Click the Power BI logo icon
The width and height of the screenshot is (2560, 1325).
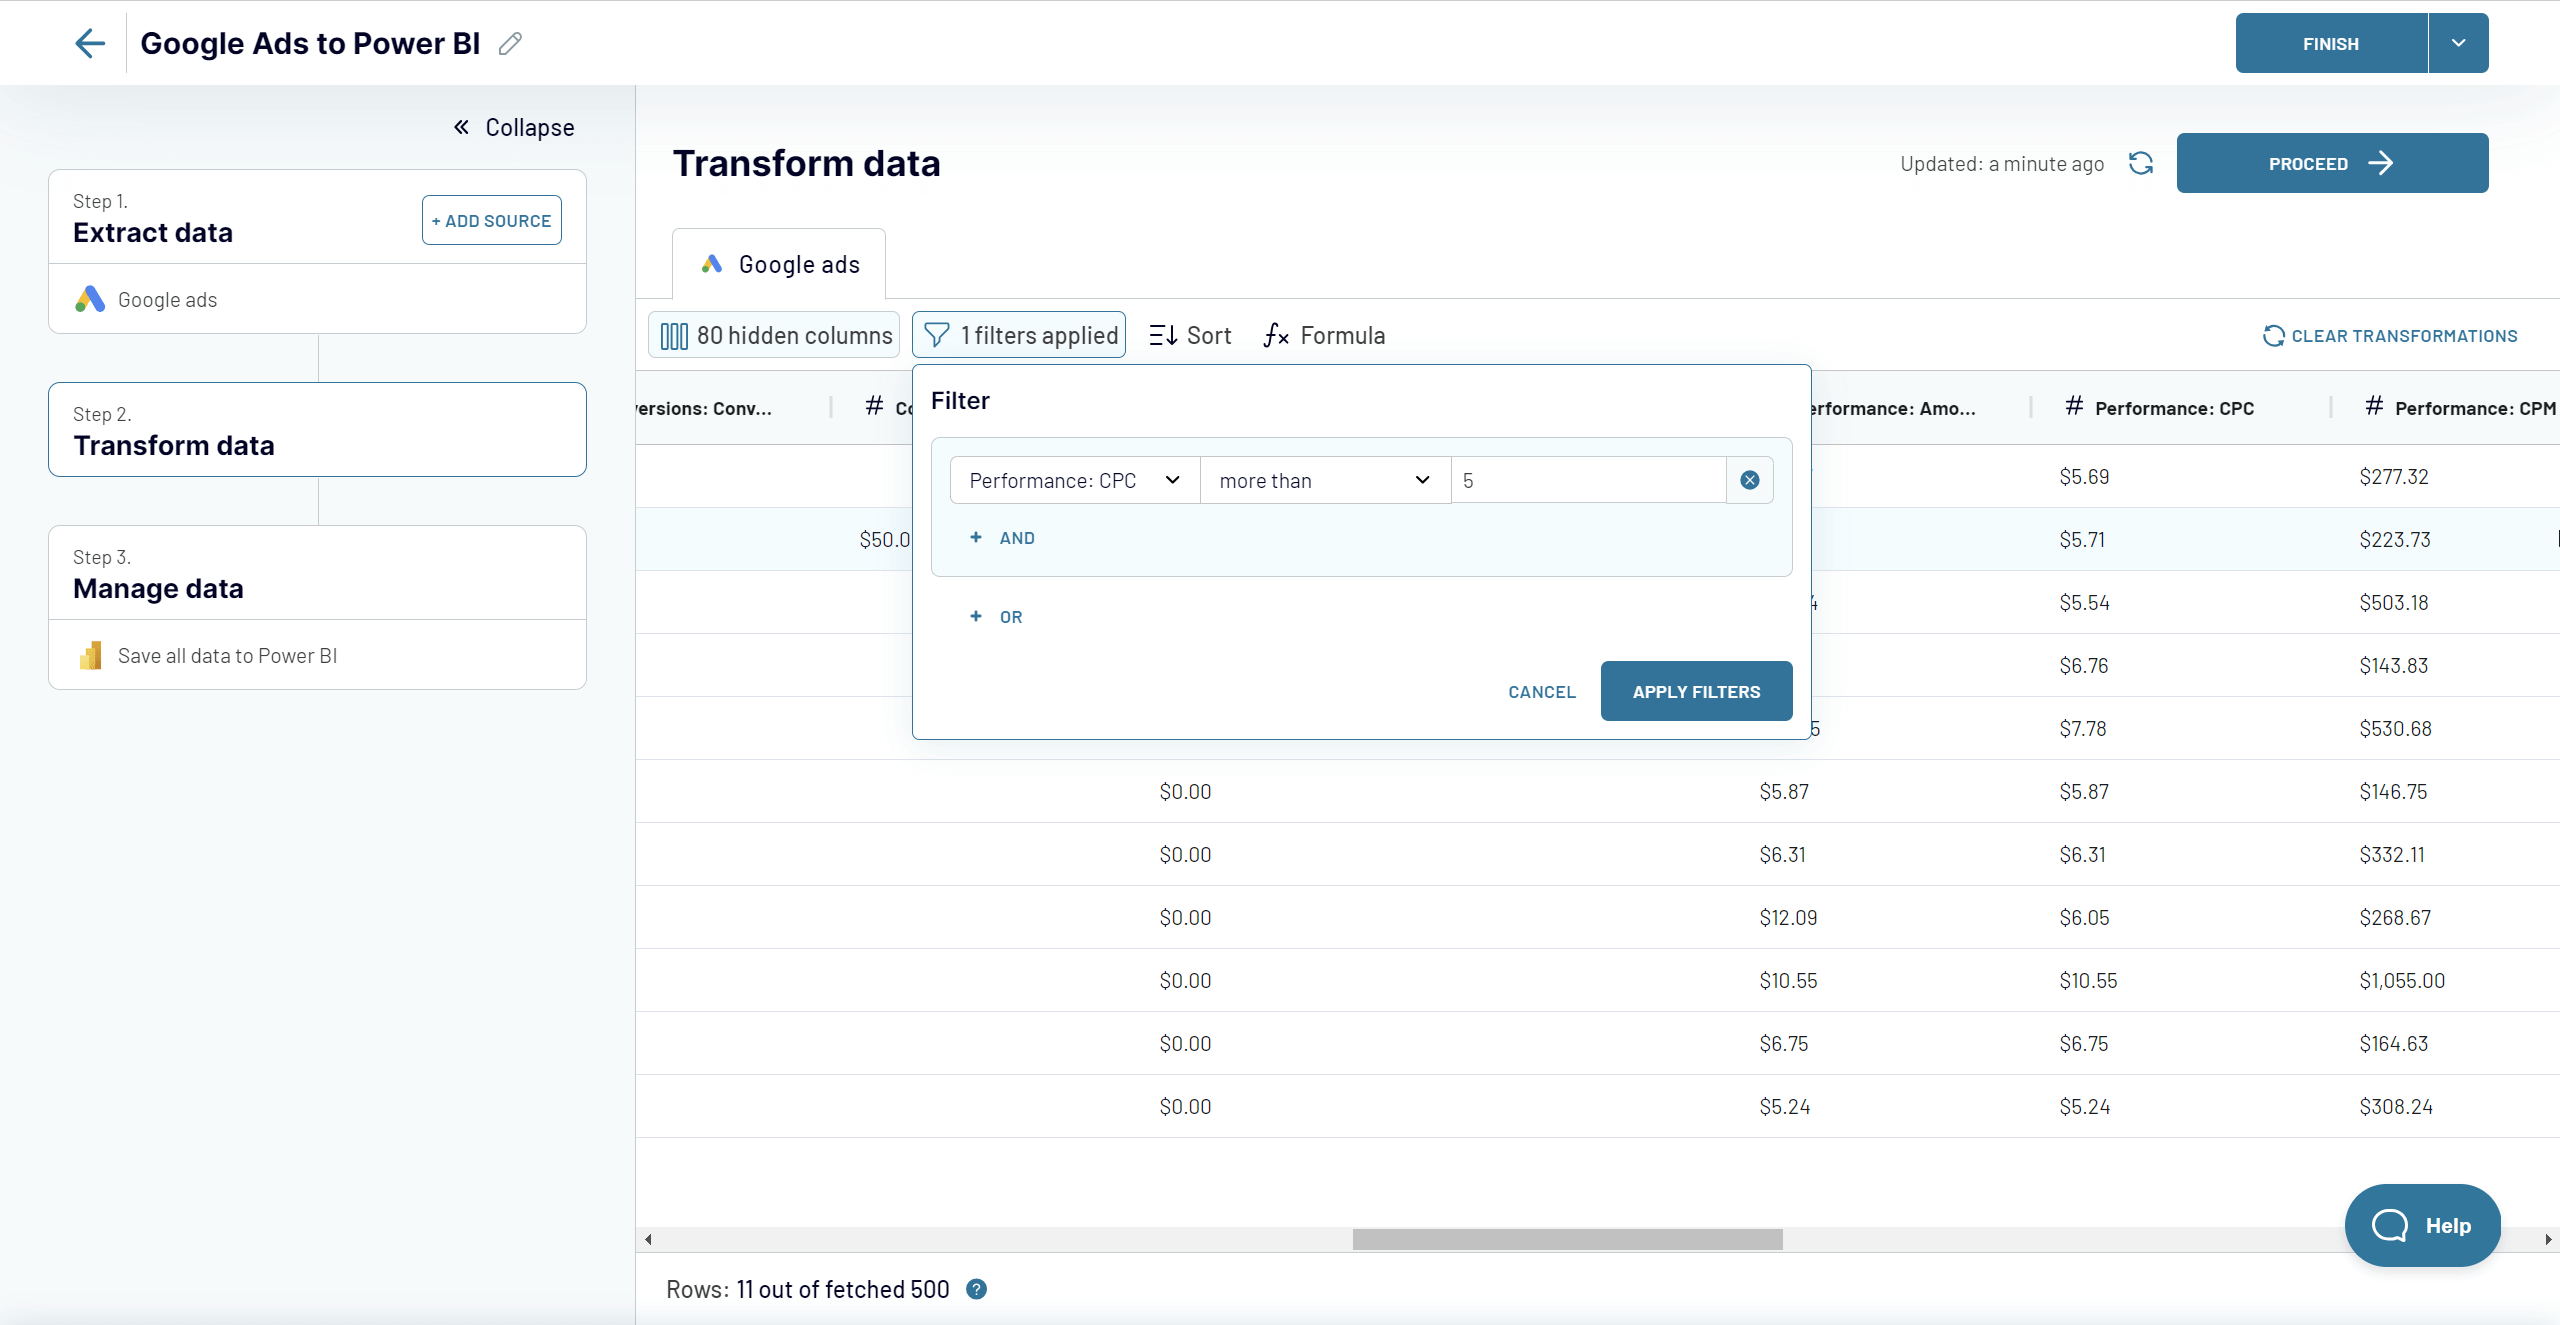[x=90, y=655]
